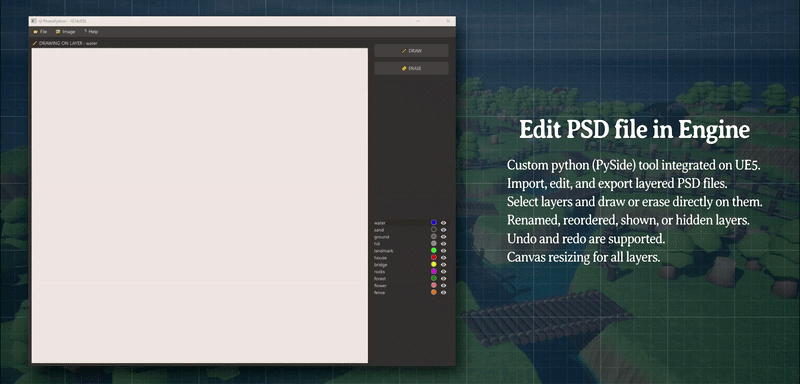Toggle the rocks layer eye icon

(444, 272)
